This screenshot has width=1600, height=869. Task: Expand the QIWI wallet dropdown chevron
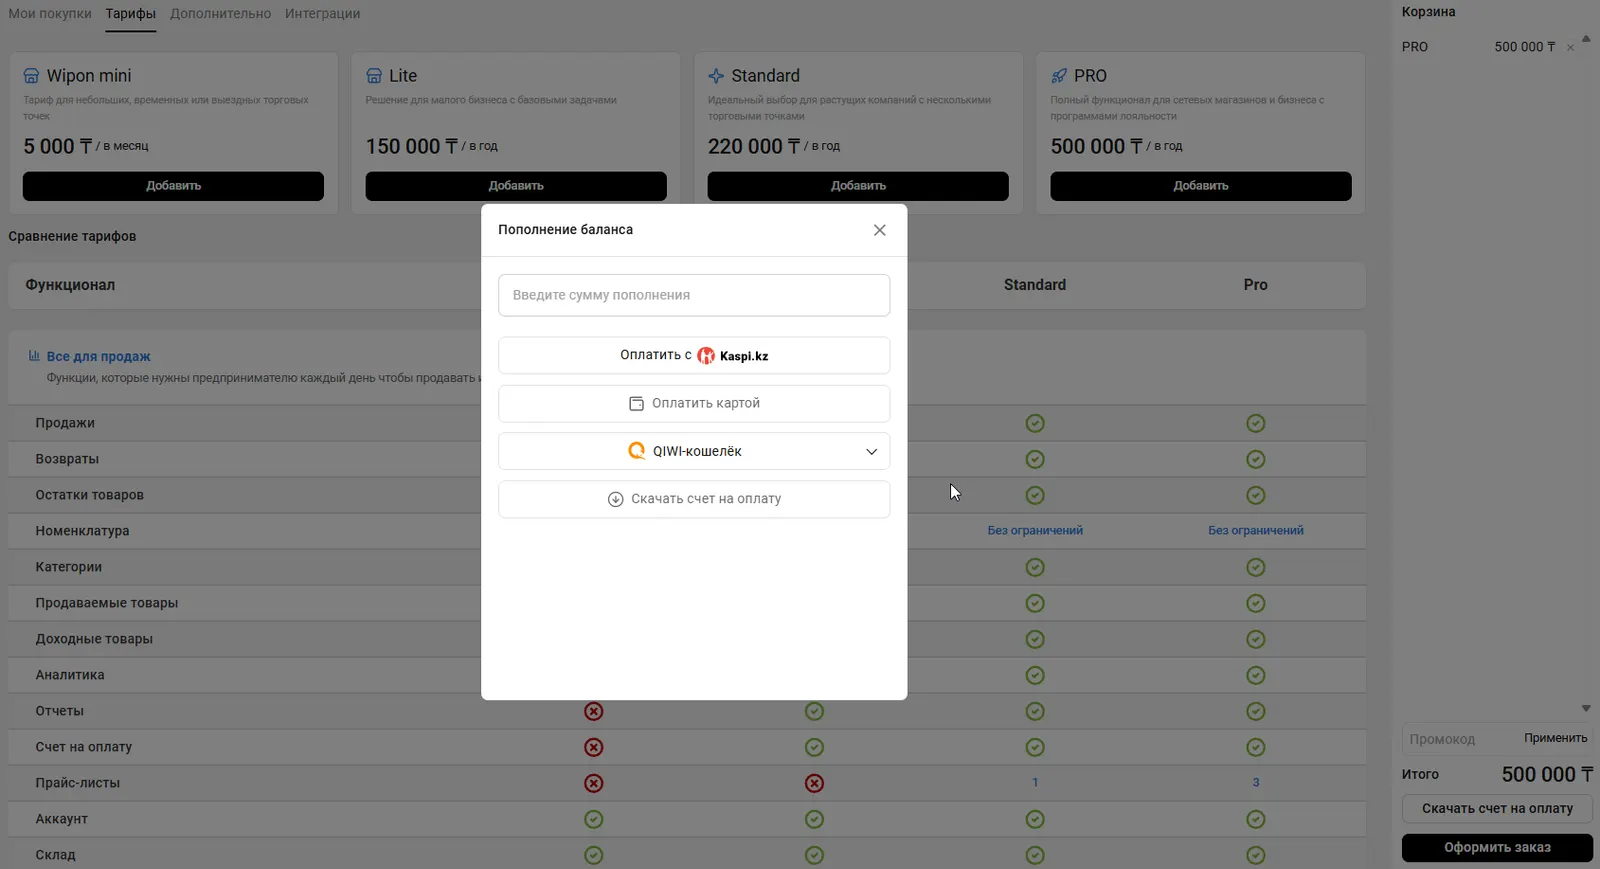pos(871,452)
